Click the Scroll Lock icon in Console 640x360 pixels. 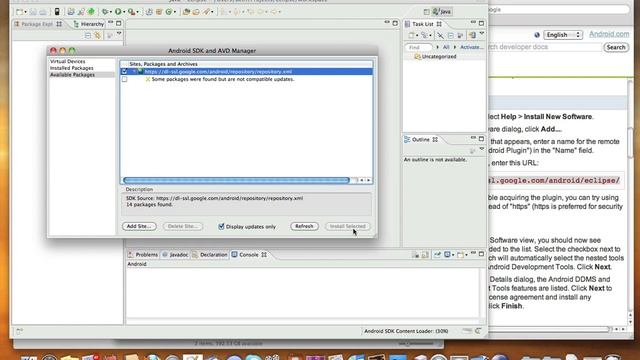point(425,255)
